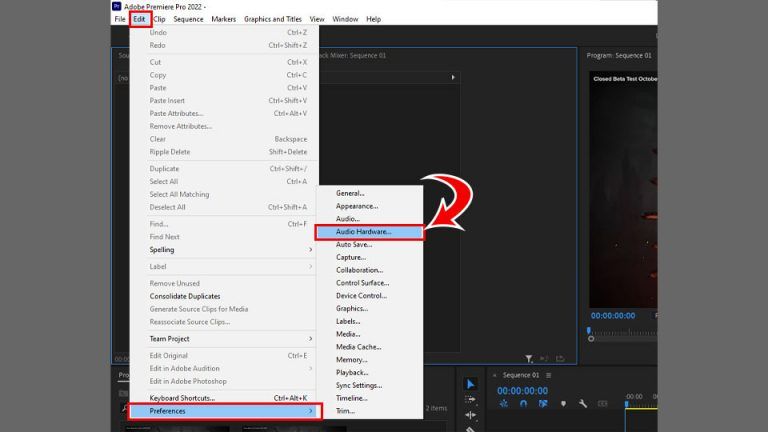Click the Program monitor video preview
The height and width of the screenshot is (432, 768).
click(623, 190)
